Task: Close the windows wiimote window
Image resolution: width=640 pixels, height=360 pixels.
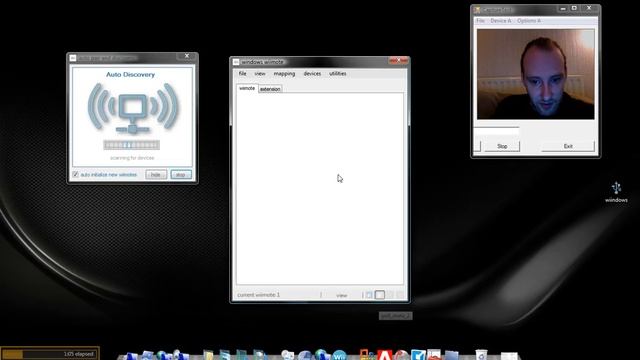Action: pyautogui.click(x=398, y=61)
